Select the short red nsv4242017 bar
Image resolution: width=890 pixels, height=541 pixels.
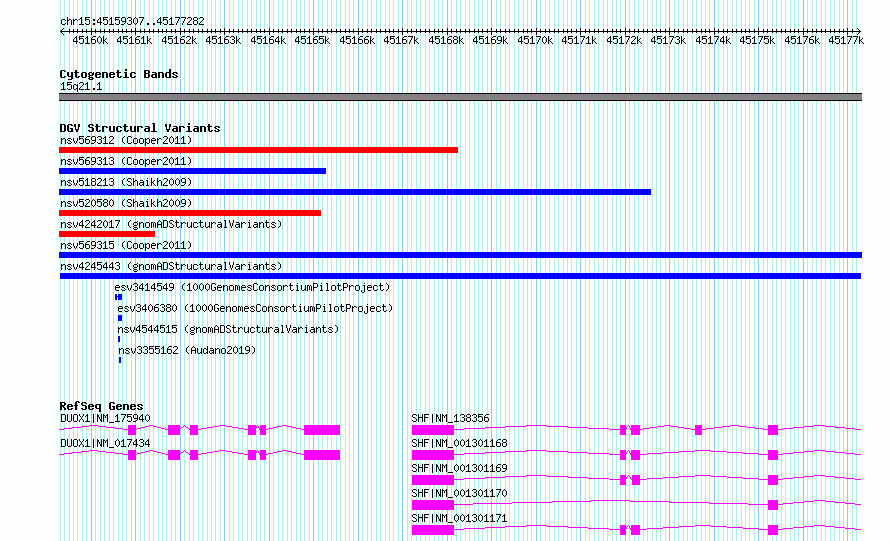(x=107, y=234)
